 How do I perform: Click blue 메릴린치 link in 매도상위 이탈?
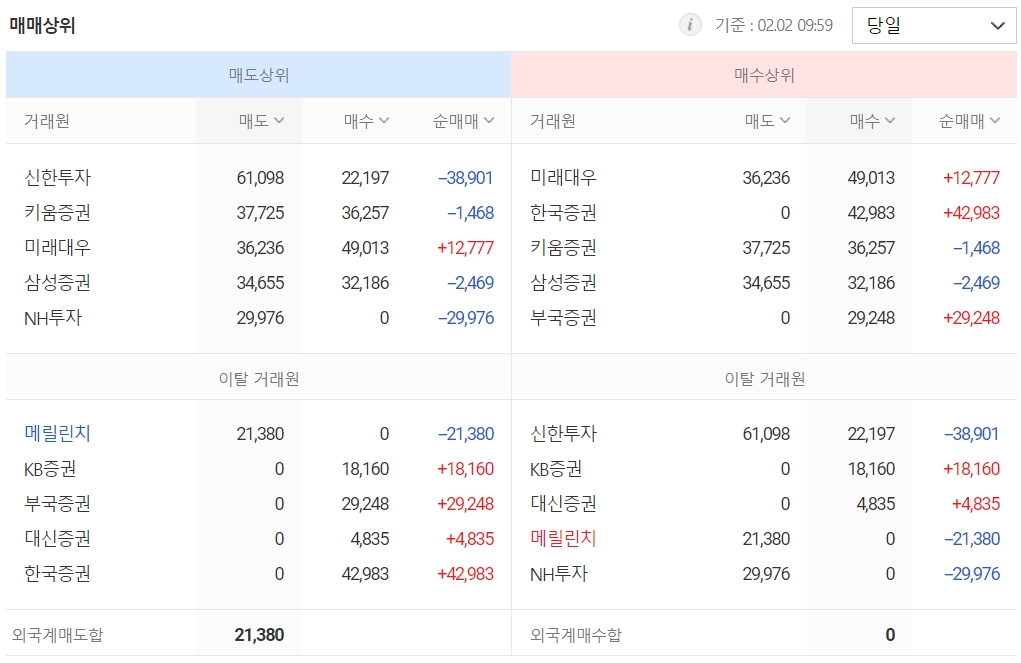tap(57, 433)
